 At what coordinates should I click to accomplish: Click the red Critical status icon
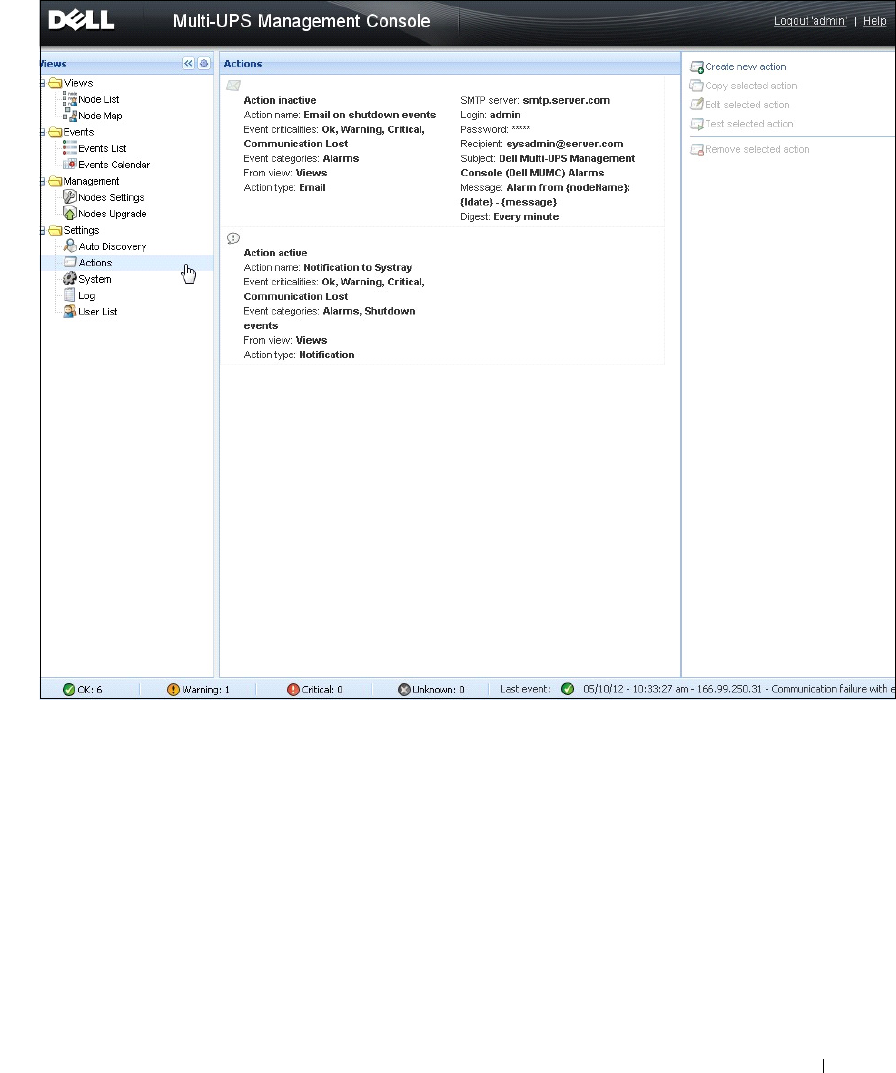tap(293, 689)
